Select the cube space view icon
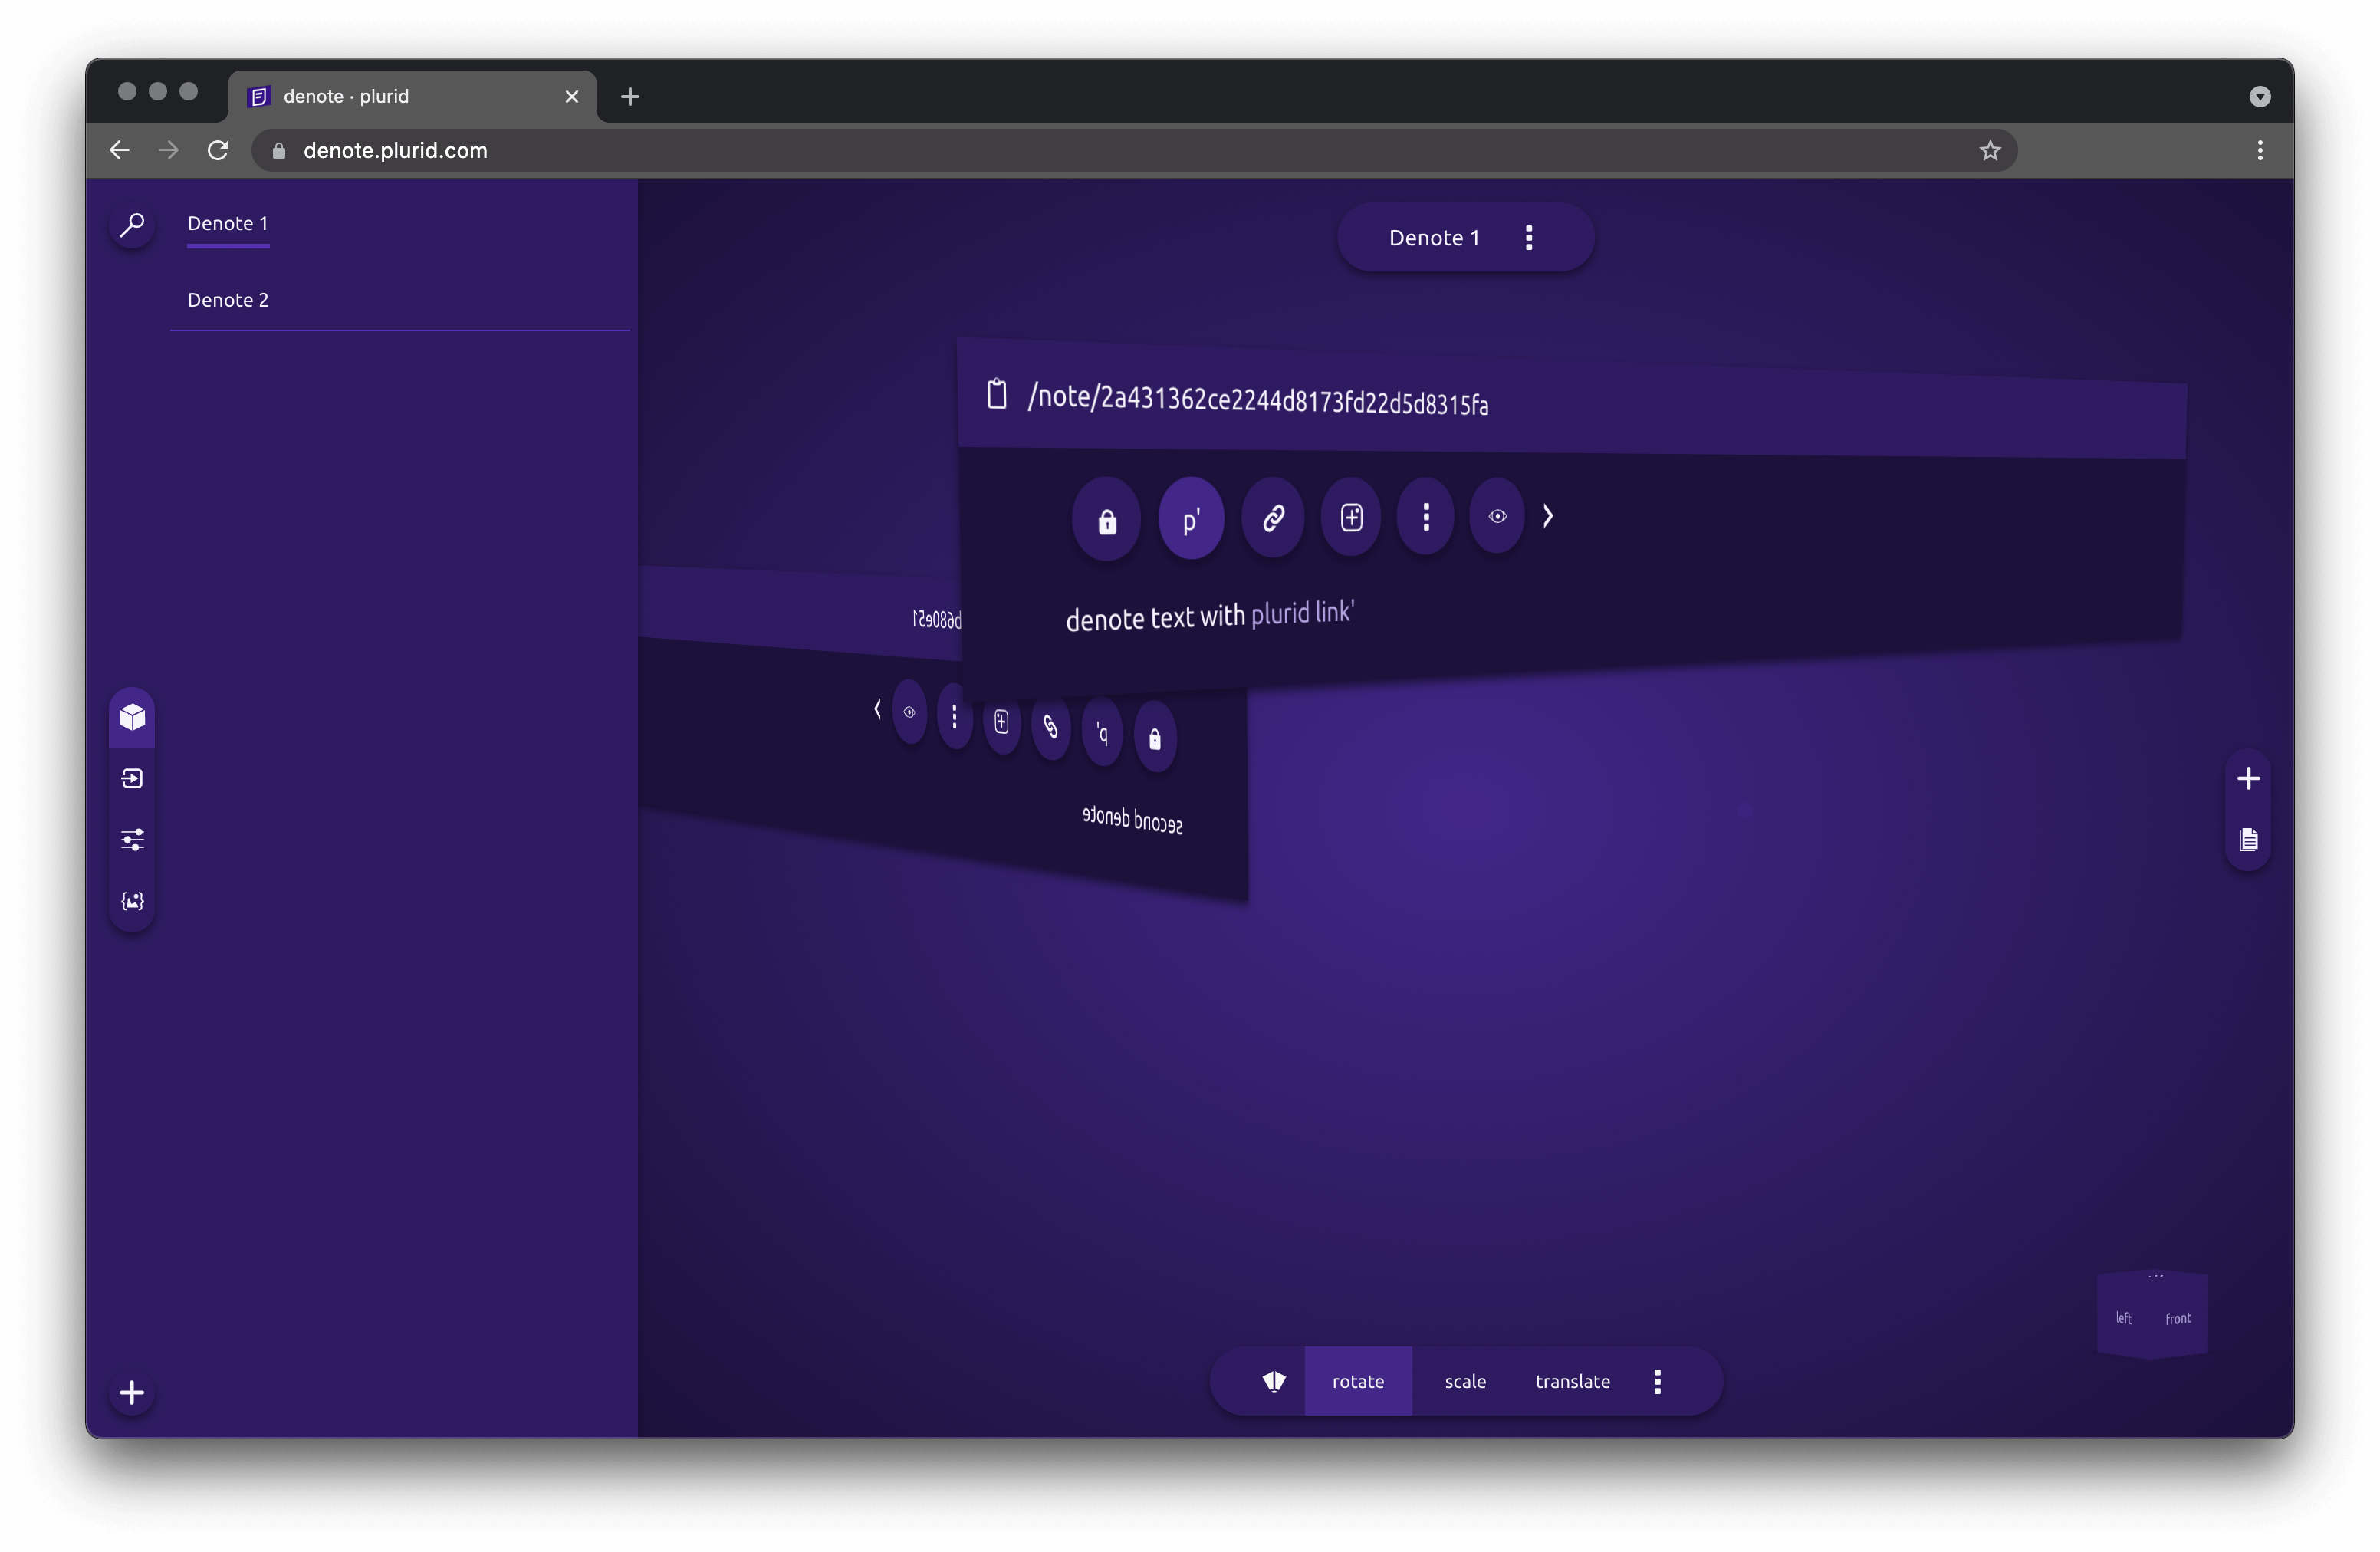 pyautogui.click(x=132, y=716)
